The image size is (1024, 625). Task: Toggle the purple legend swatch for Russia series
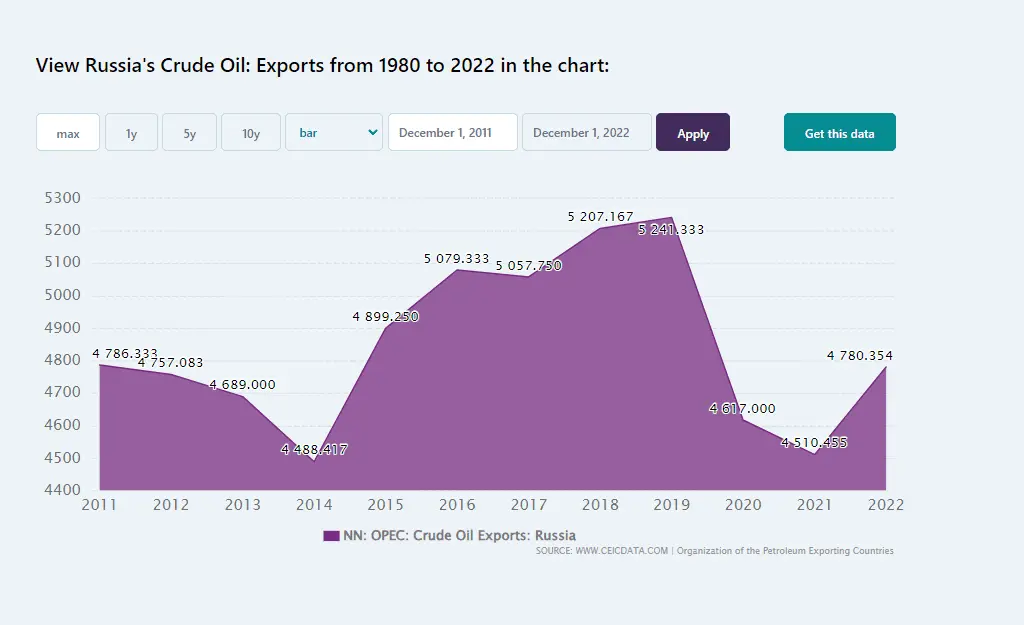click(x=331, y=536)
